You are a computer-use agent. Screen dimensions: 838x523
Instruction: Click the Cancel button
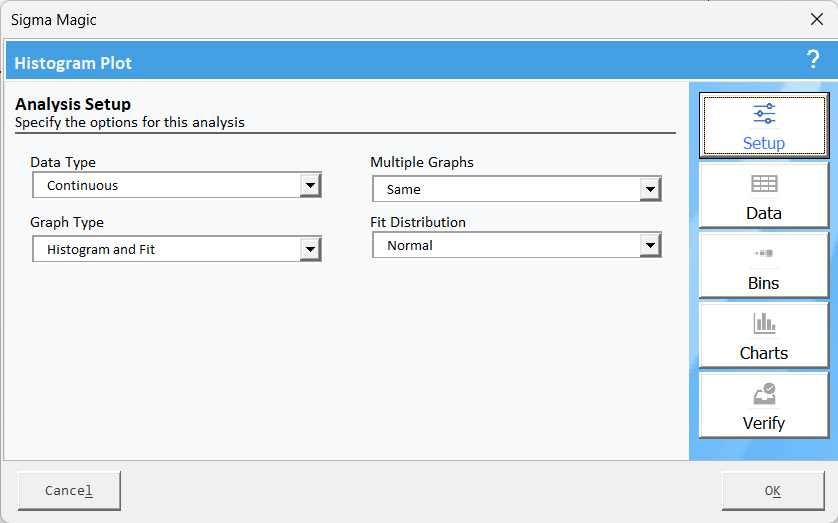tap(69, 490)
